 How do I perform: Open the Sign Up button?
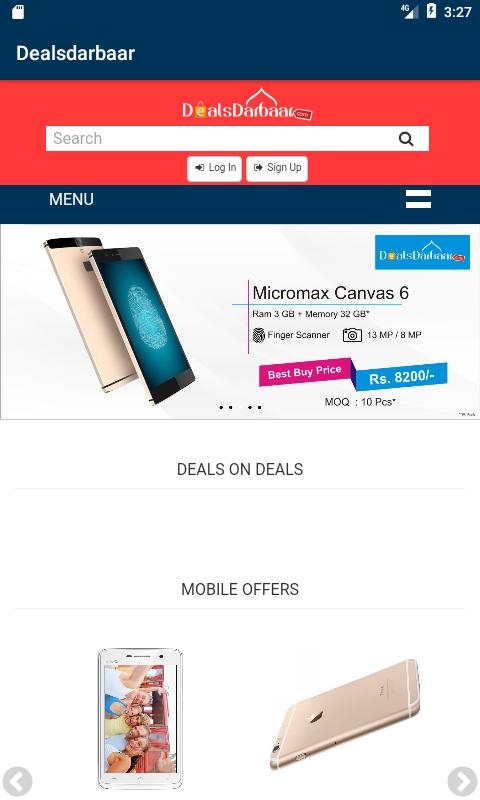(277, 168)
